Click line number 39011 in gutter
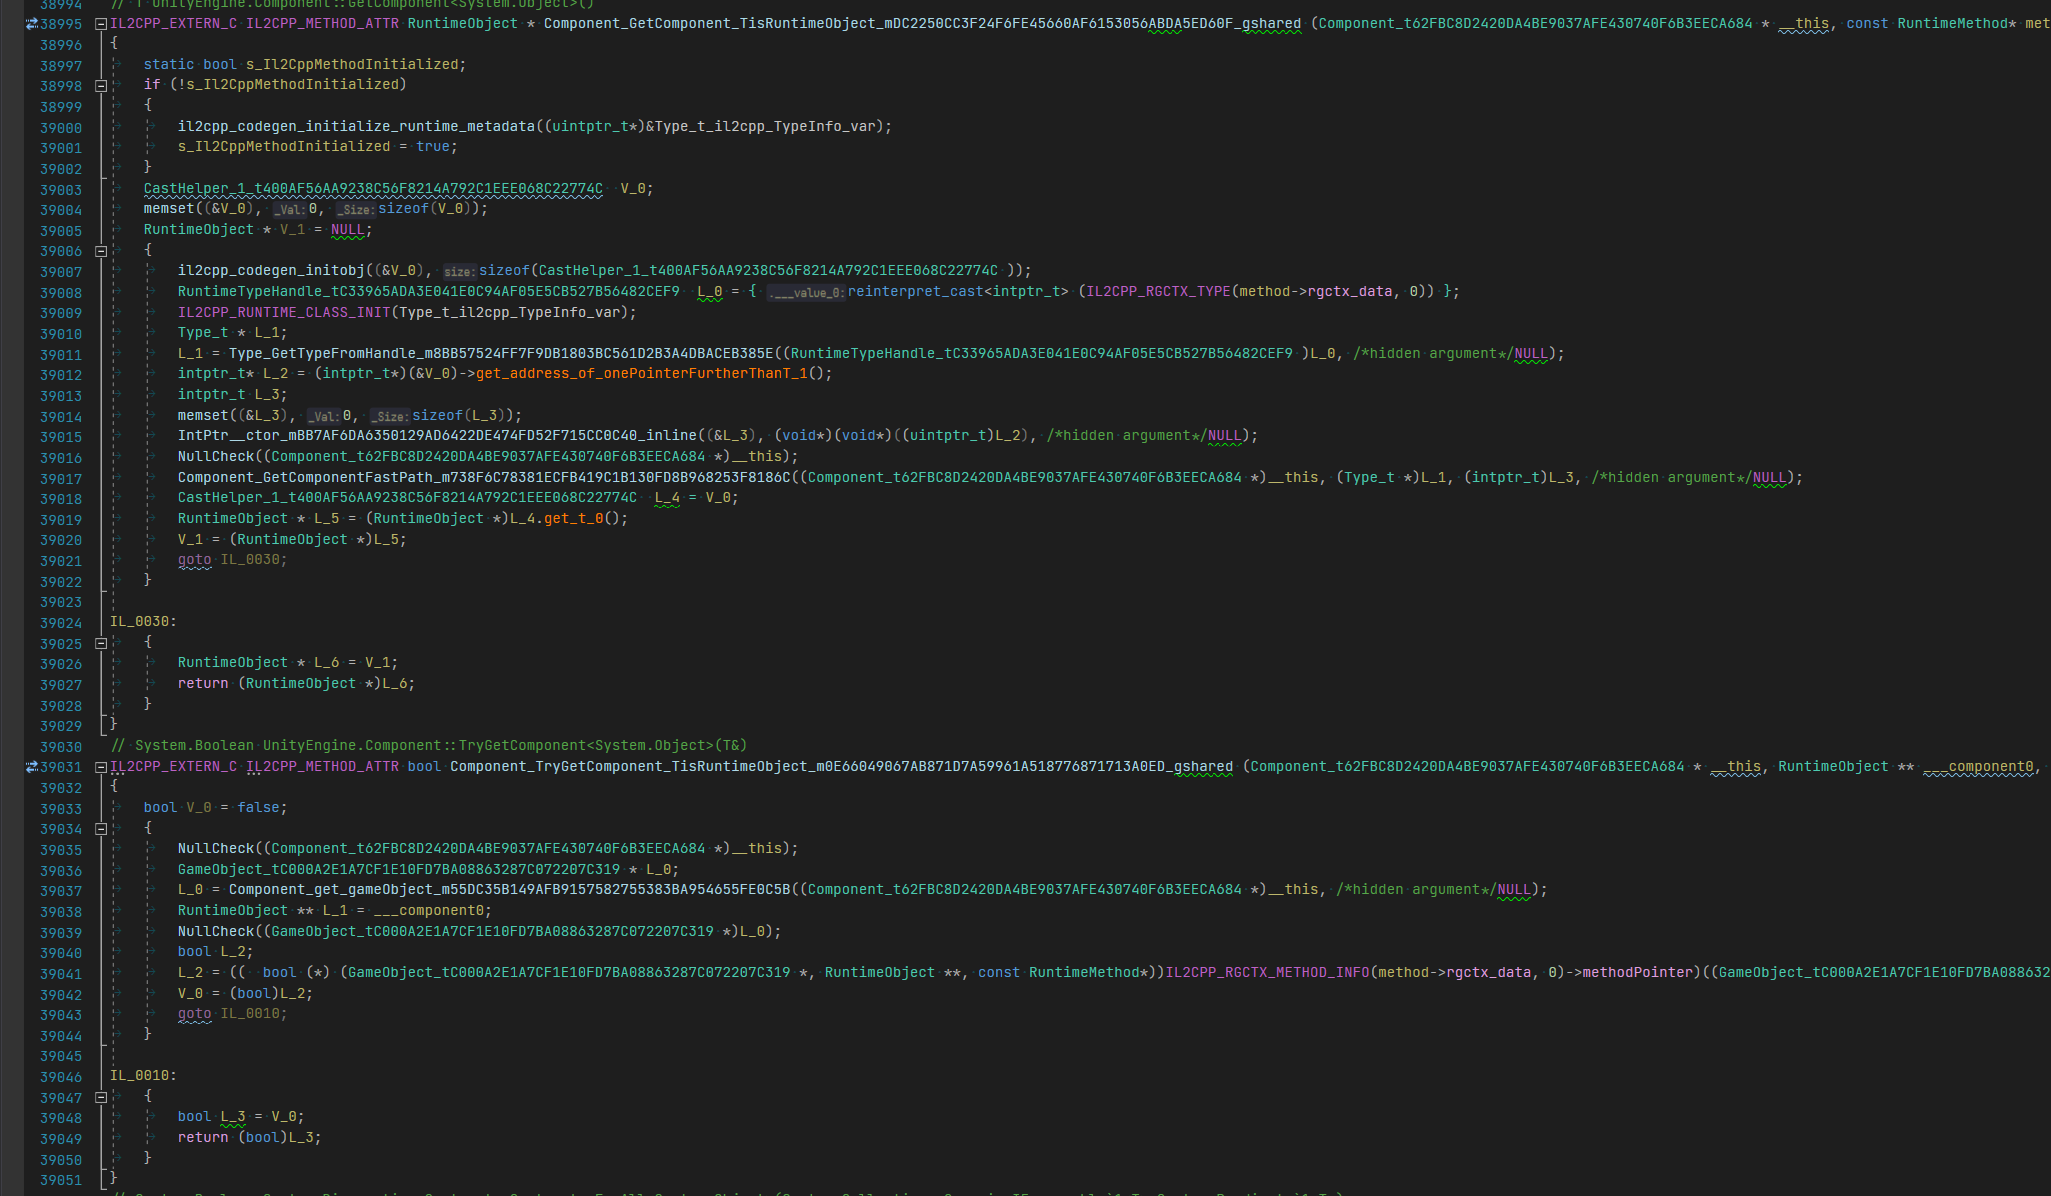The height and width of the screenshot is (1196, 2051). coord(61,355)
